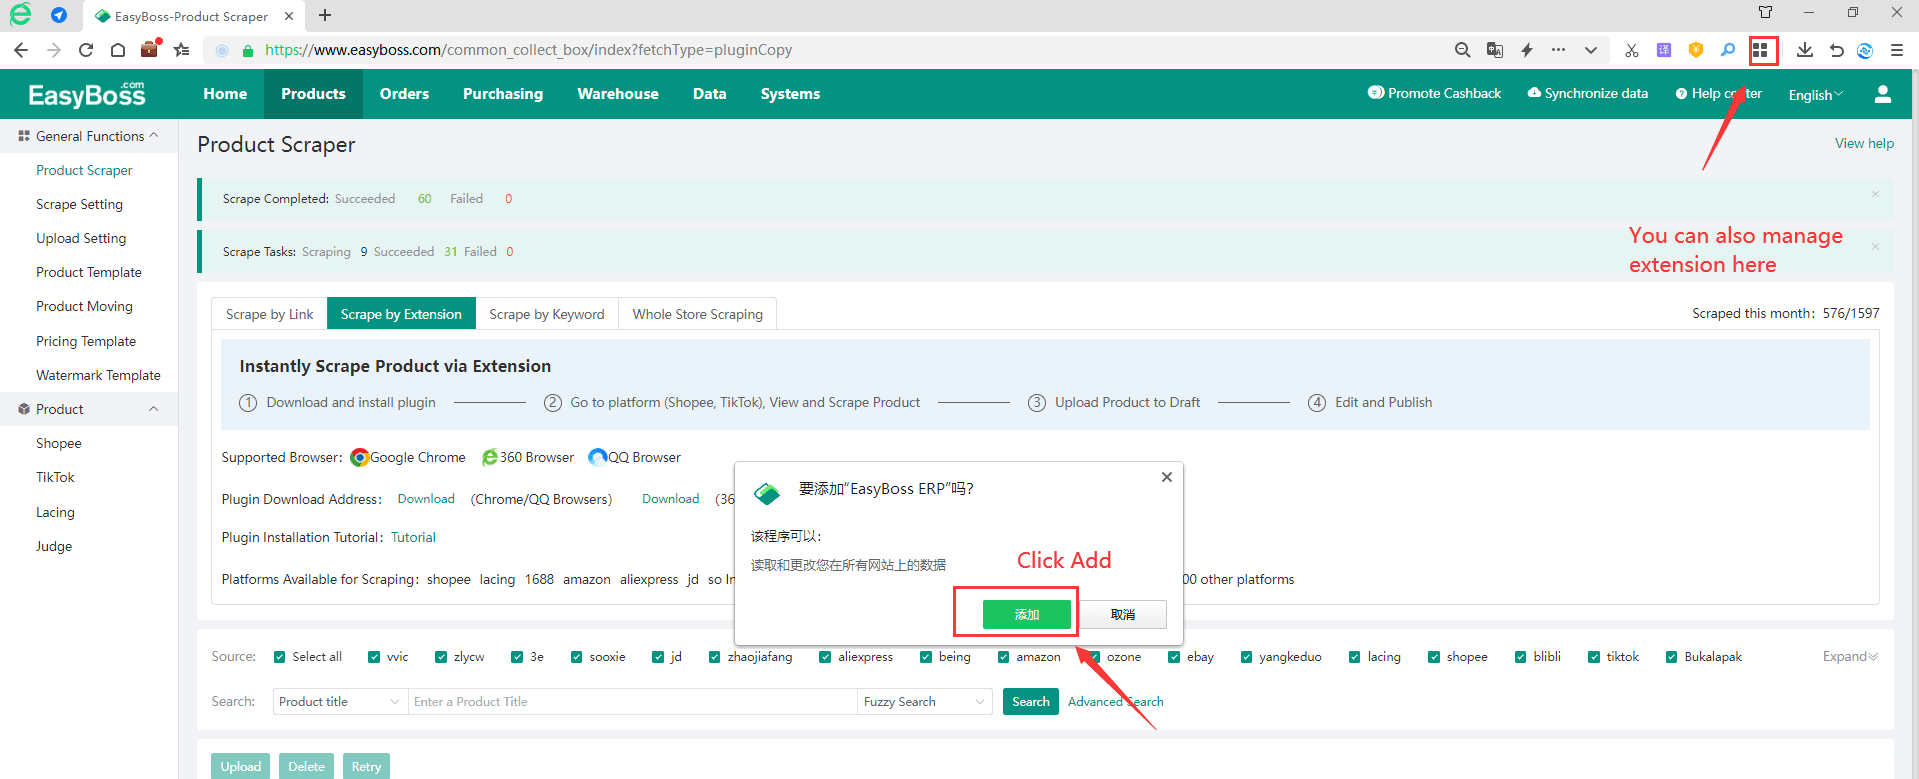
Task: Close the Scrape Tasks notification
Action: (1875, 246)
